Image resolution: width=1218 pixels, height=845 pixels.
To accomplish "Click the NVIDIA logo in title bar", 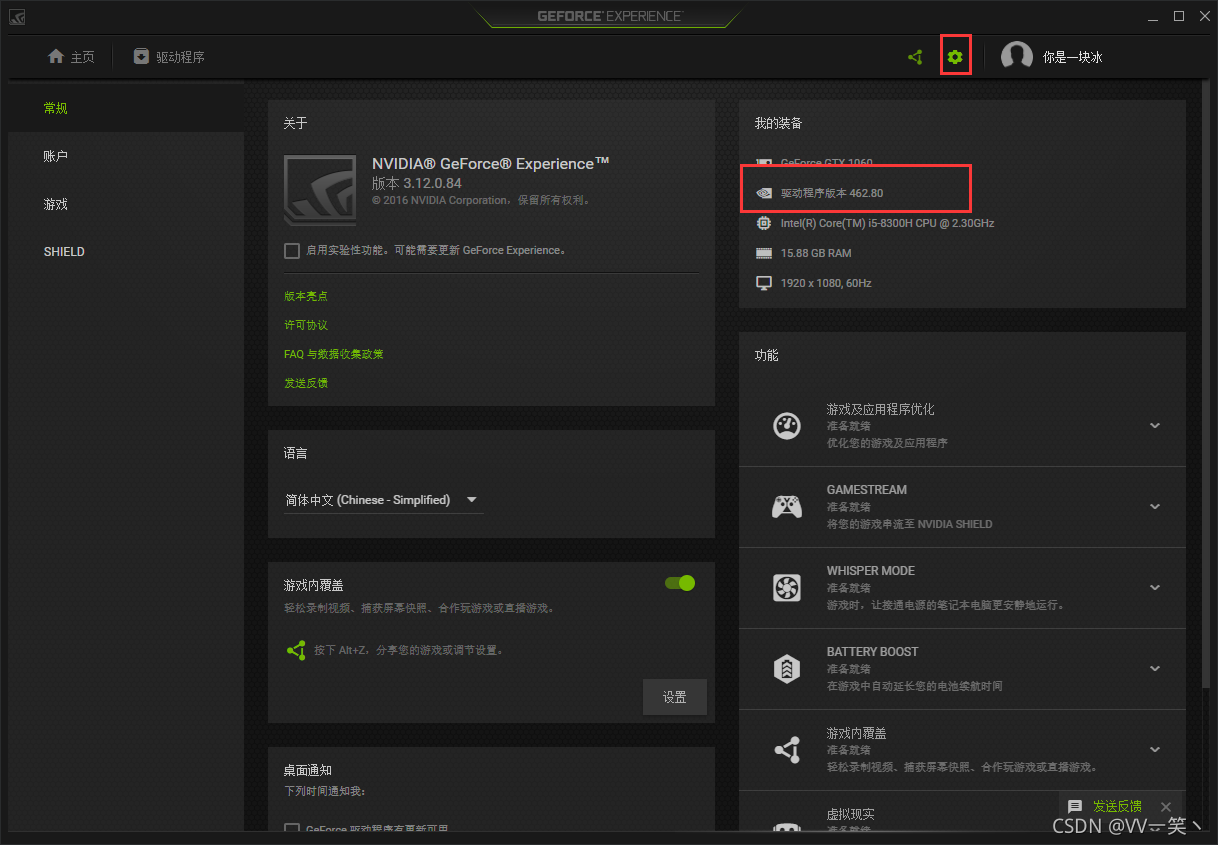I will click(x=18, y=16).
